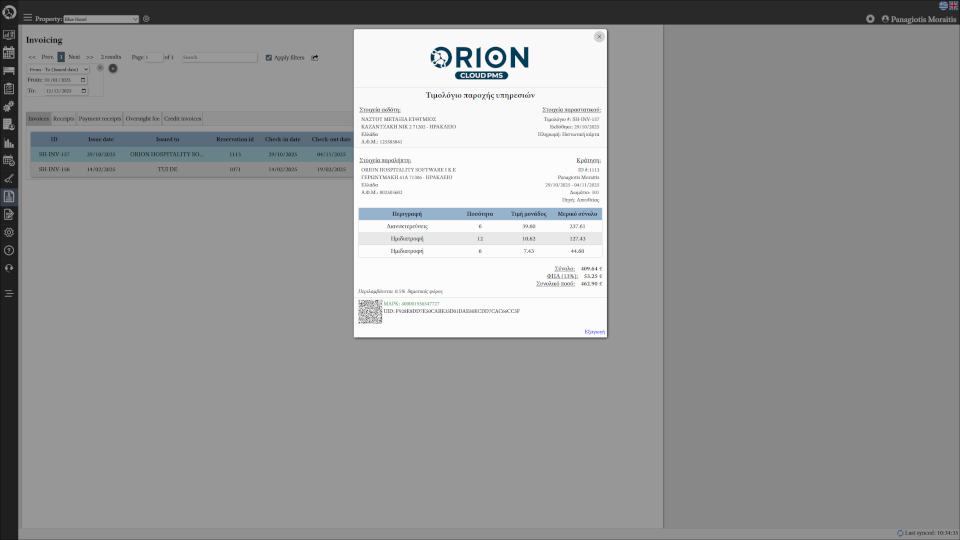Viewport: 960px width, 540px height.
Task: Open the help question mark sidebar icon
Action: click(x=9, y=250)
